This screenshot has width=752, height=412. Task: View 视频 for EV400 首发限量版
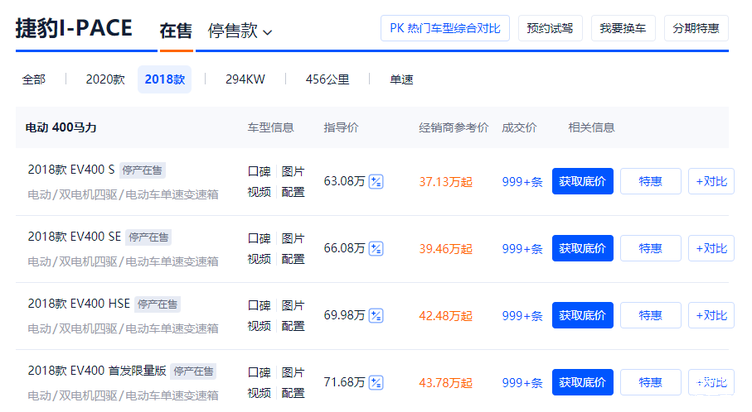click(259, 393)
